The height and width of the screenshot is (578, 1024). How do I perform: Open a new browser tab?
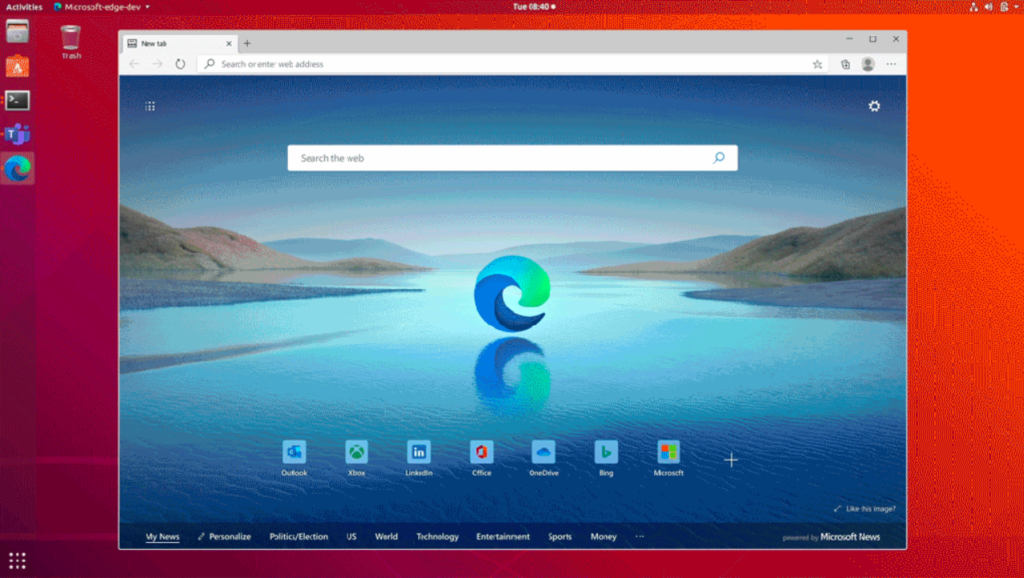click(247, 43)
